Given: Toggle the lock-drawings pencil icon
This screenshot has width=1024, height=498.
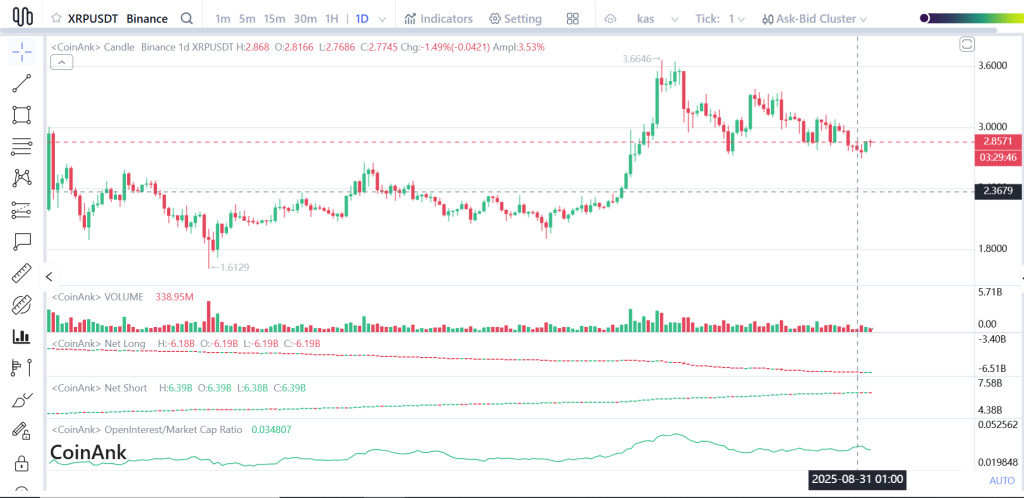Looking at the screenshot, I should (x=22, y=431).
